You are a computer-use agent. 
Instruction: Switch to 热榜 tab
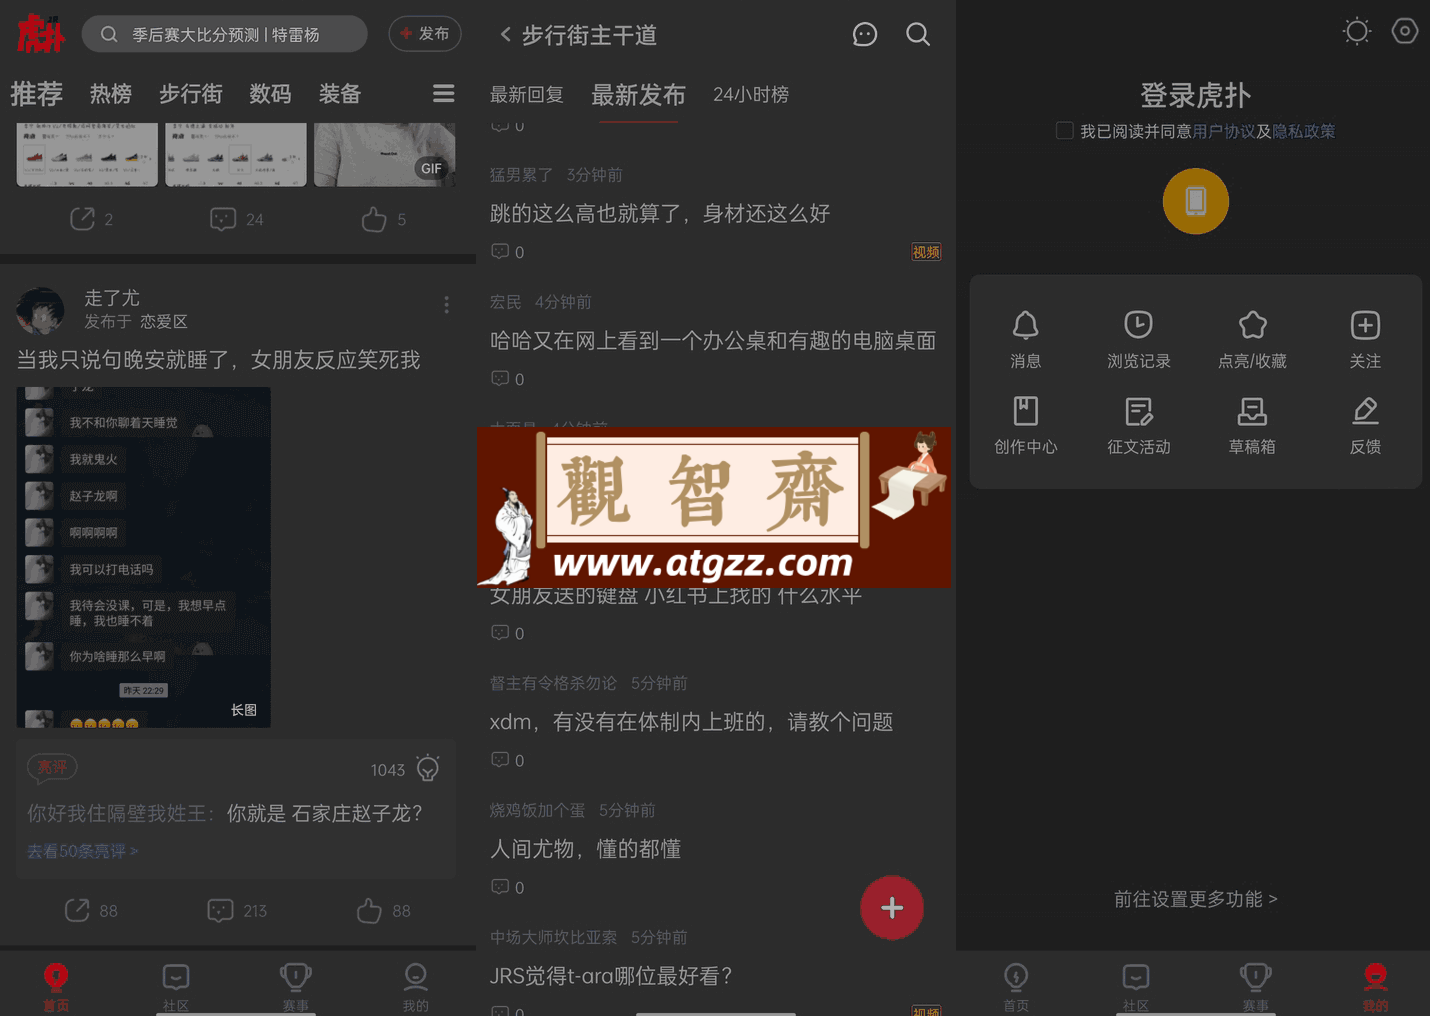point(111,94)
